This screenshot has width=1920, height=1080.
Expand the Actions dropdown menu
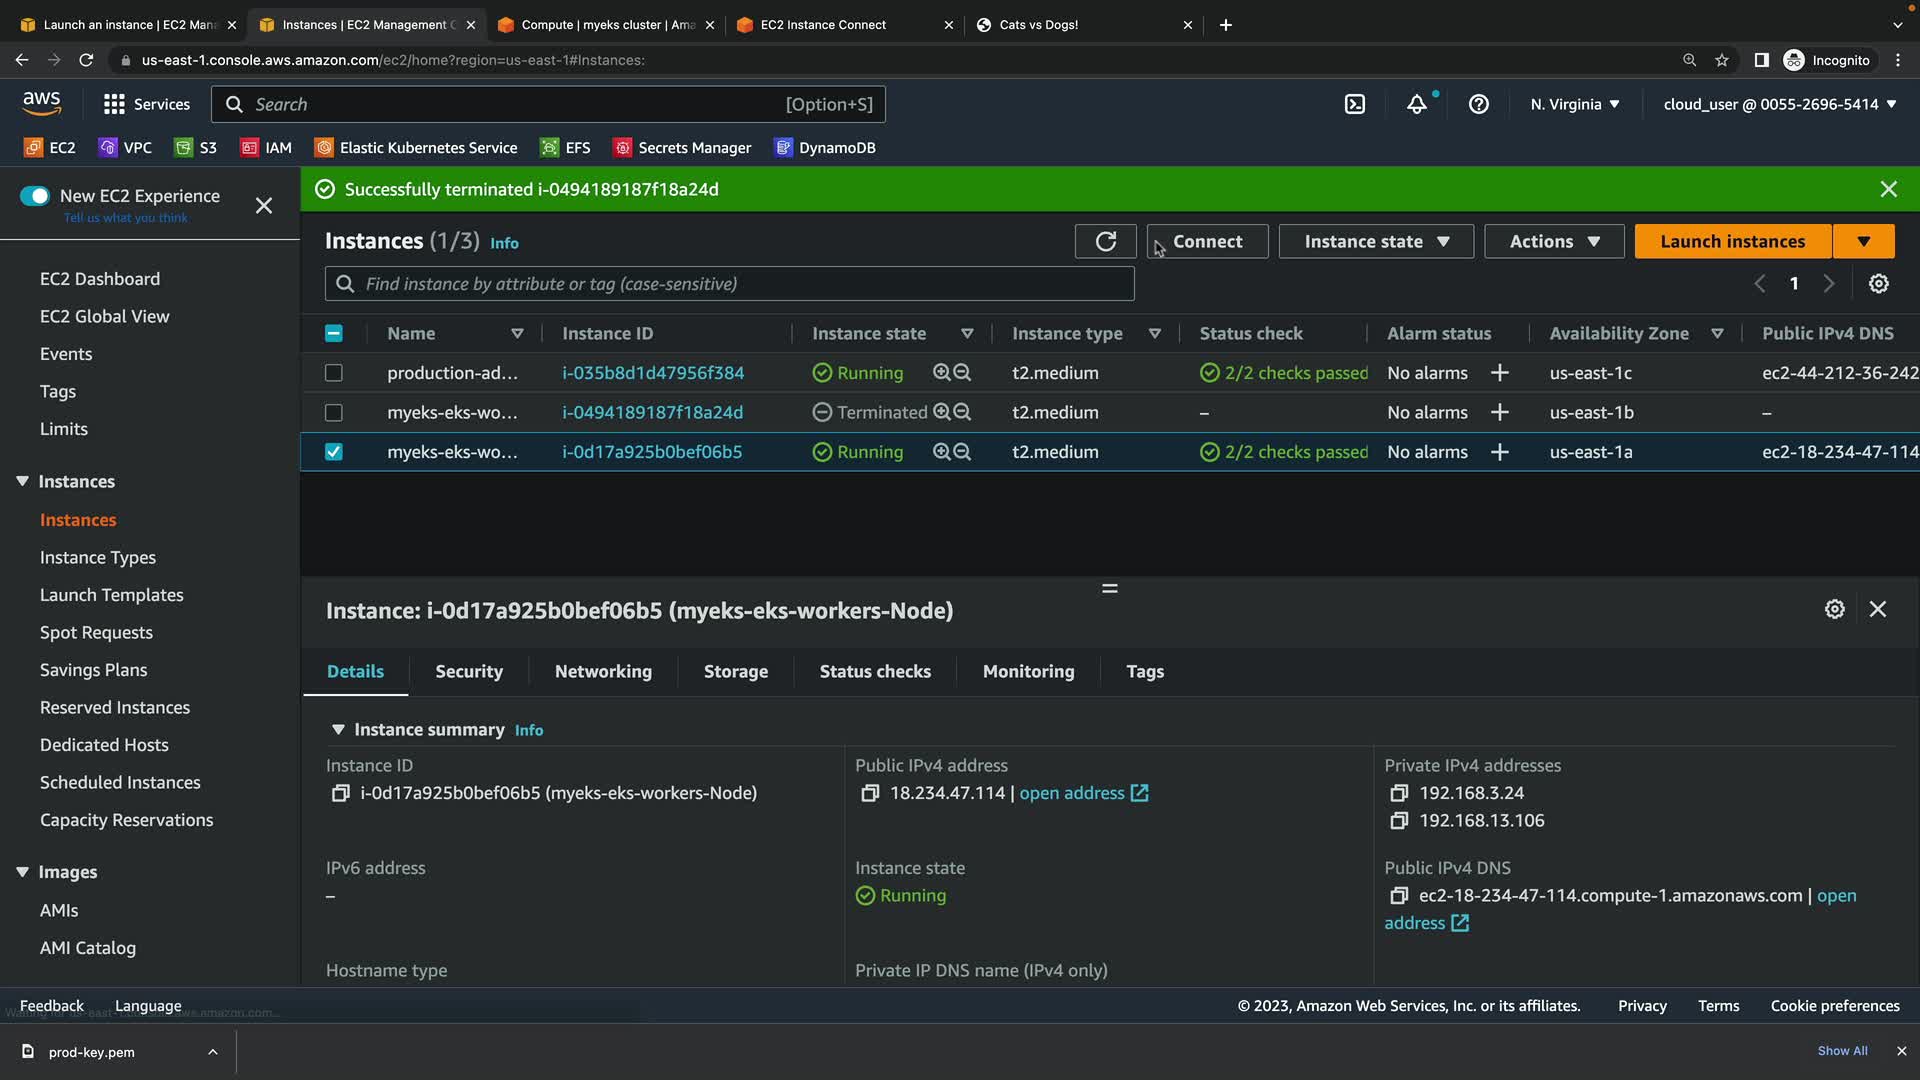(x=1553, y=241)
